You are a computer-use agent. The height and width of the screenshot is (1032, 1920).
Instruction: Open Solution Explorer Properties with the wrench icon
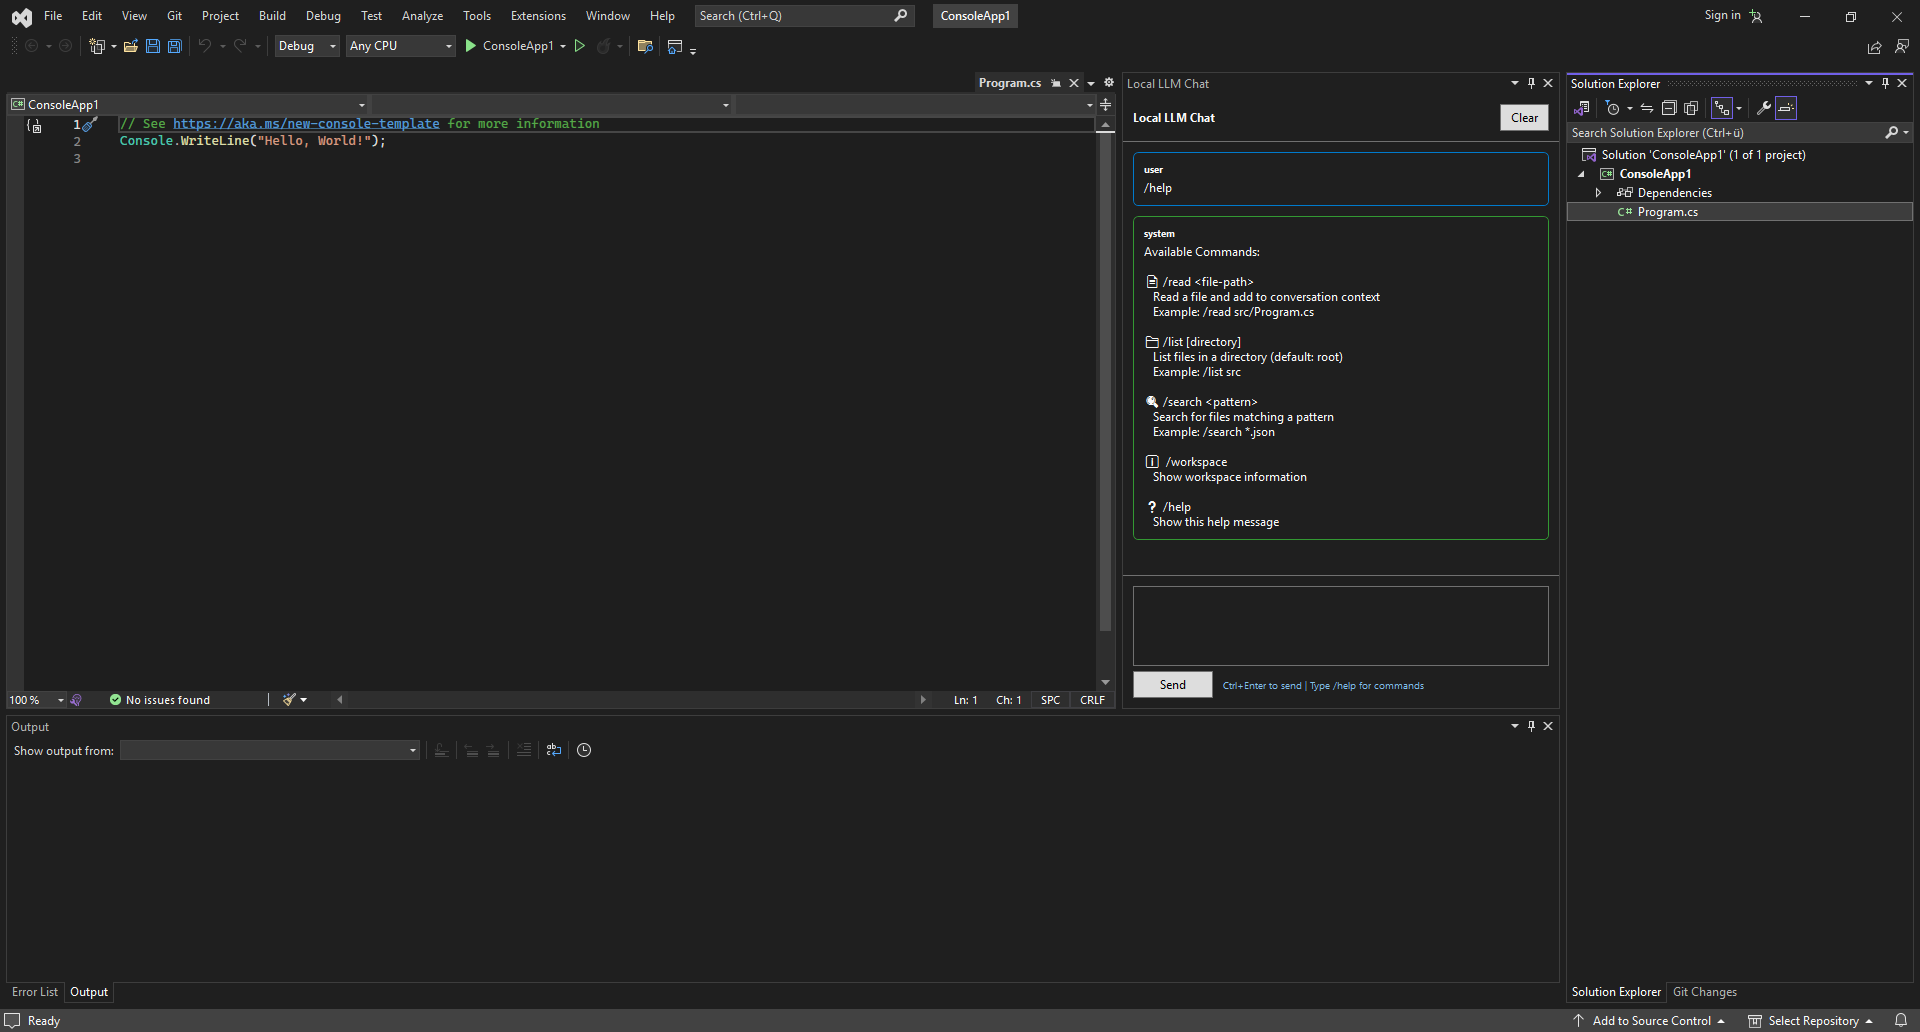pos(1765,108)
